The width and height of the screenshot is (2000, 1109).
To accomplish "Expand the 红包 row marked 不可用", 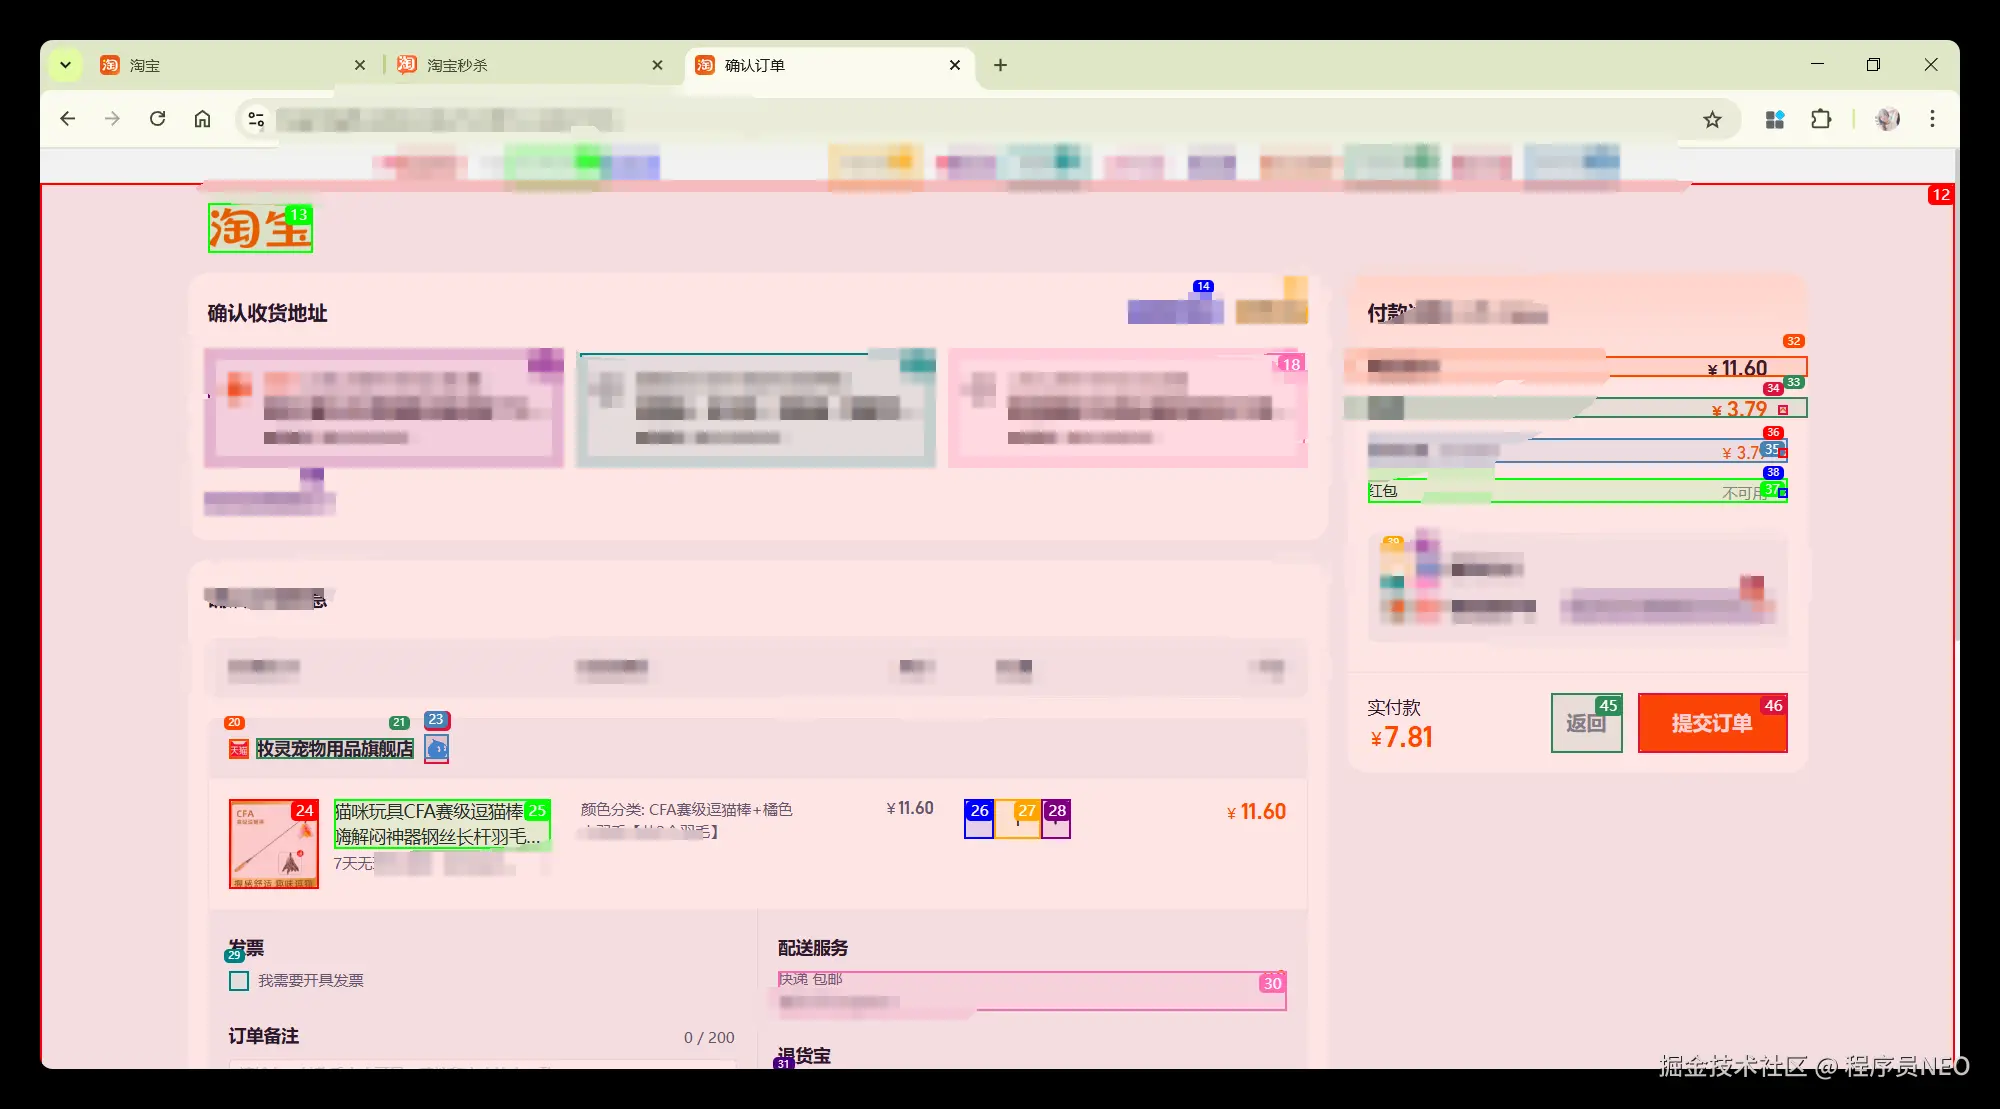I will [1782, 493].
